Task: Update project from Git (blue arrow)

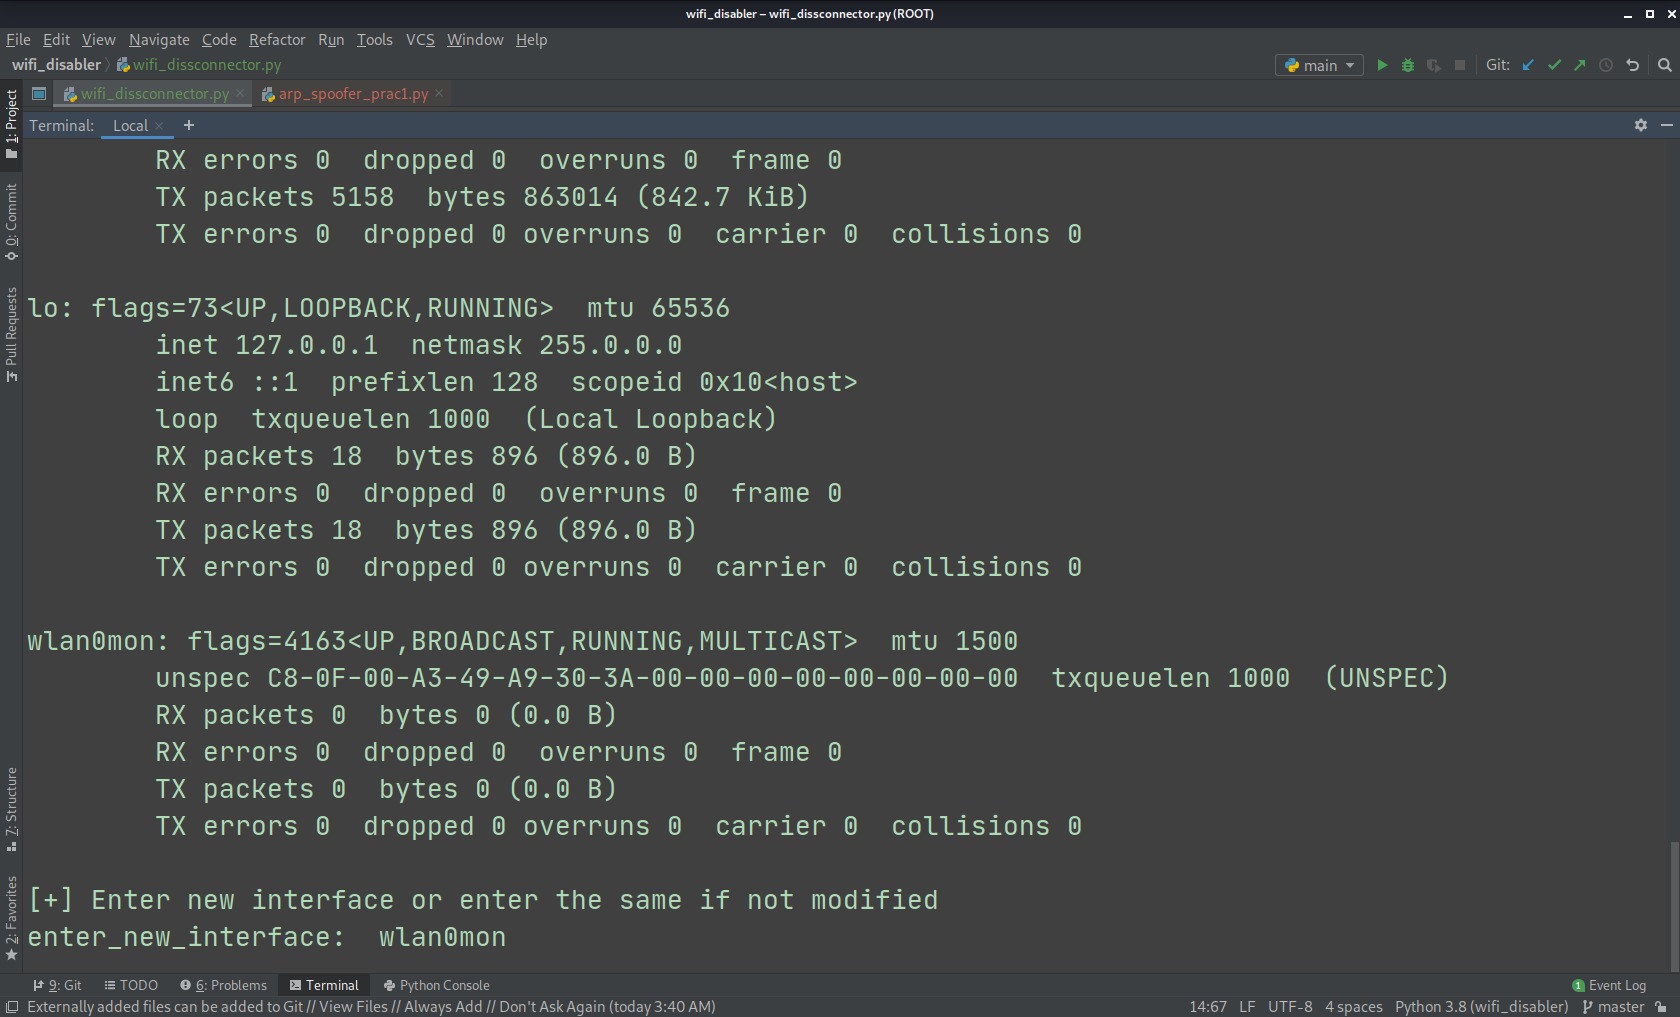Action: [x=1528, y=65]
